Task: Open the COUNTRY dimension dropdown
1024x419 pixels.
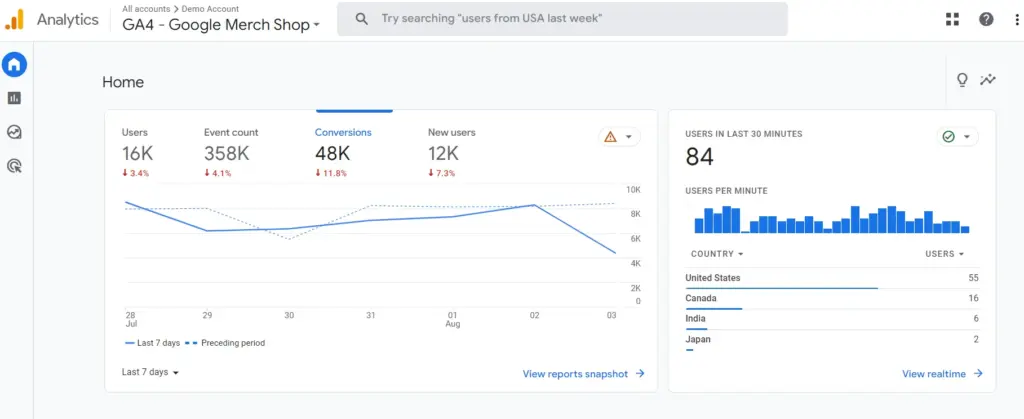Action: tap(717, 254)
